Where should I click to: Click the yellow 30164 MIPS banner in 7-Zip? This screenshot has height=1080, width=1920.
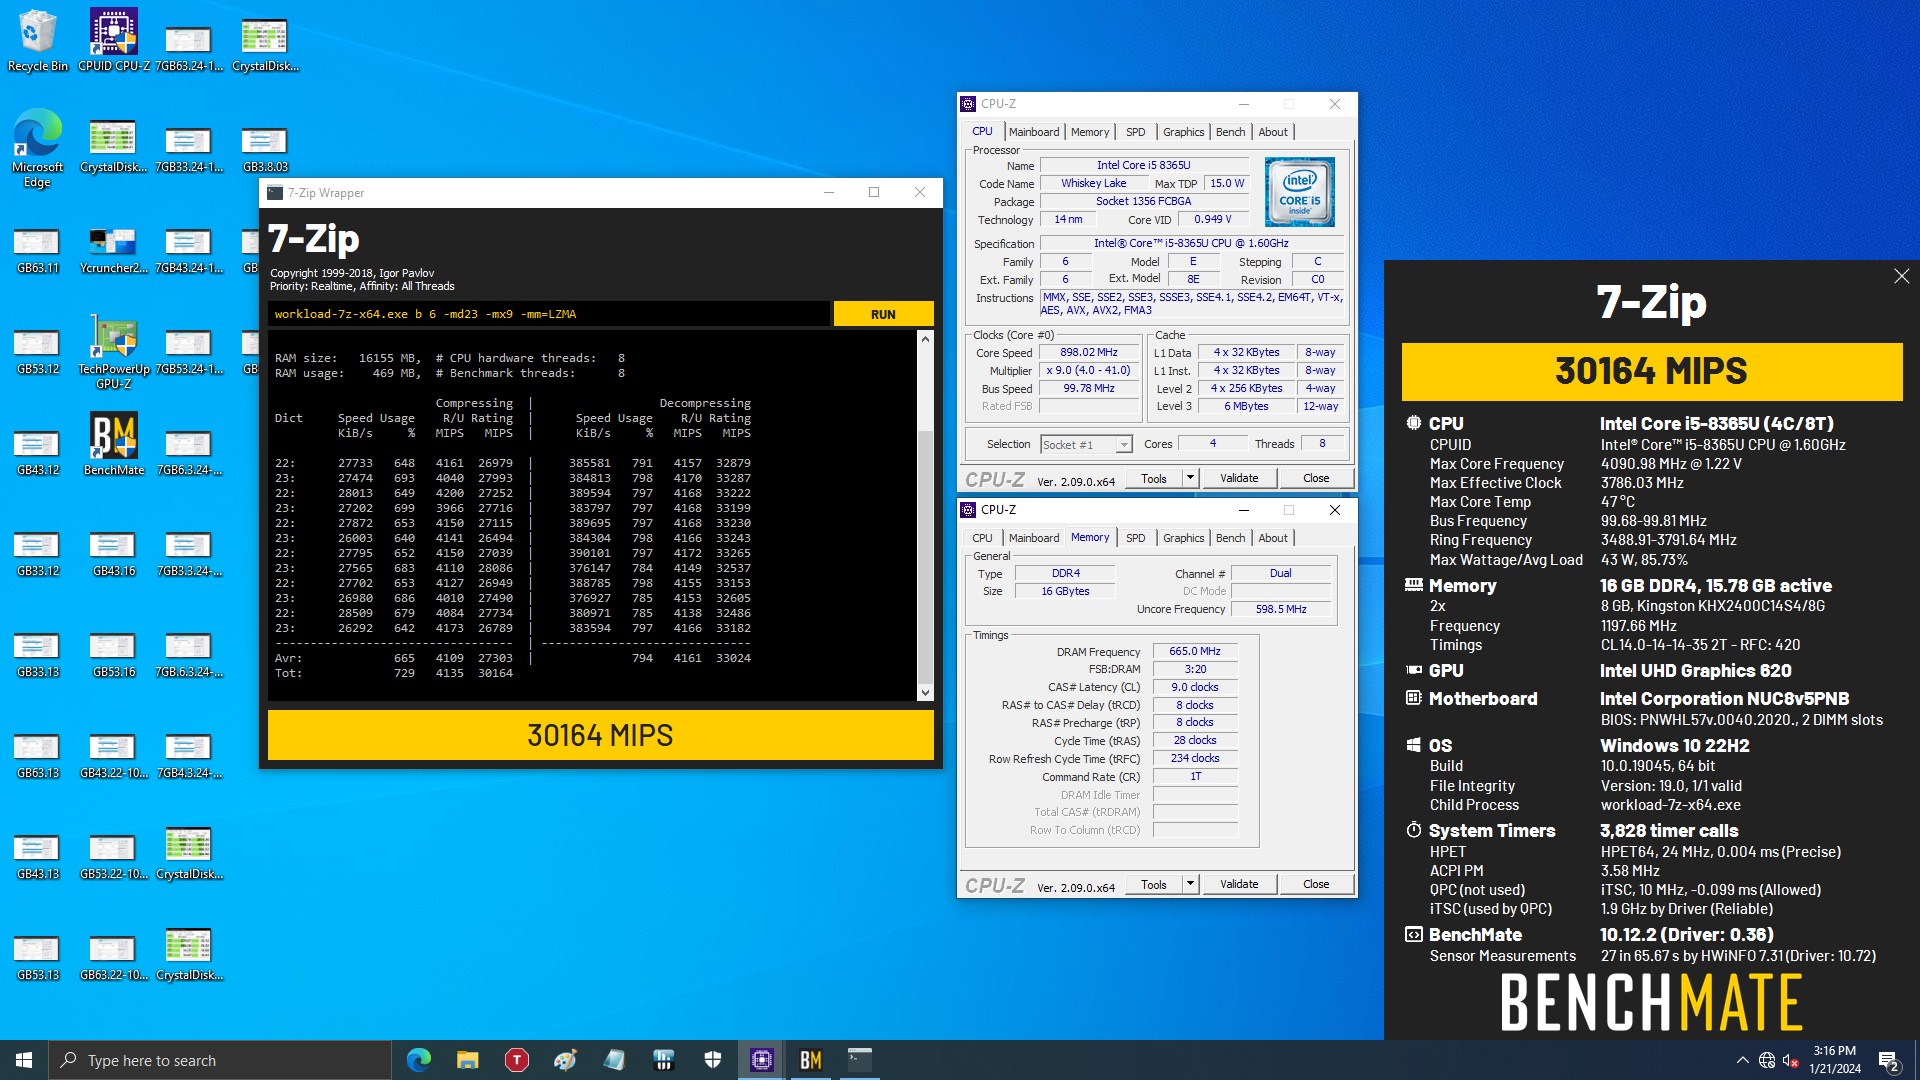(600, 735)
